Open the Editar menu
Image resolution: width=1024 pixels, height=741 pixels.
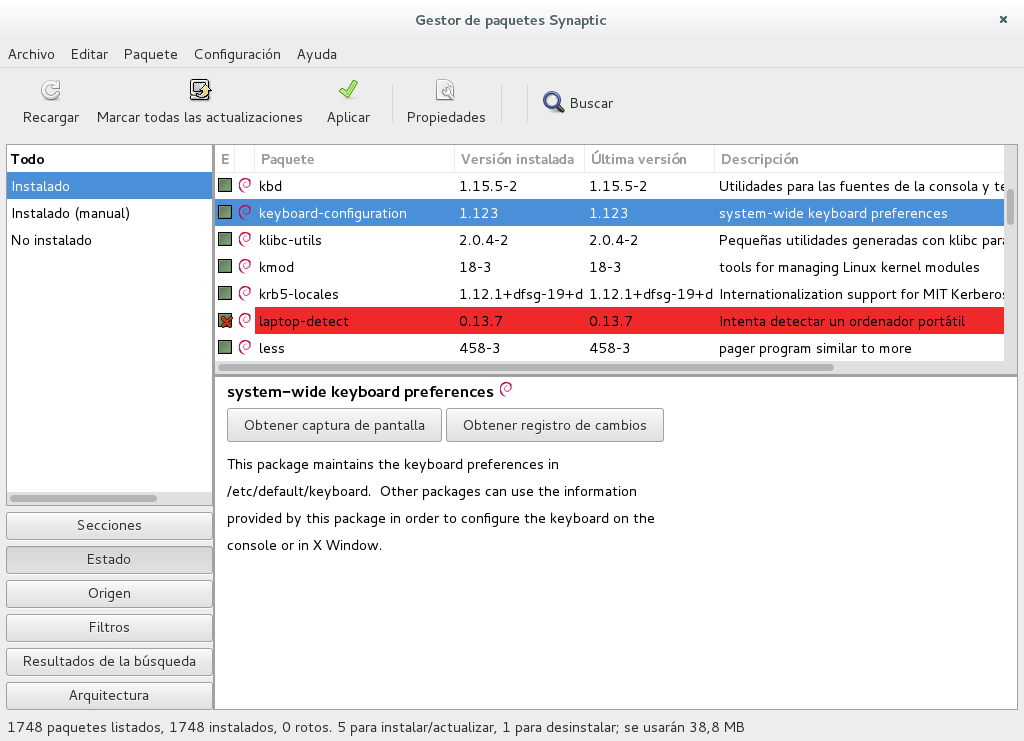(x=89, y=54)
